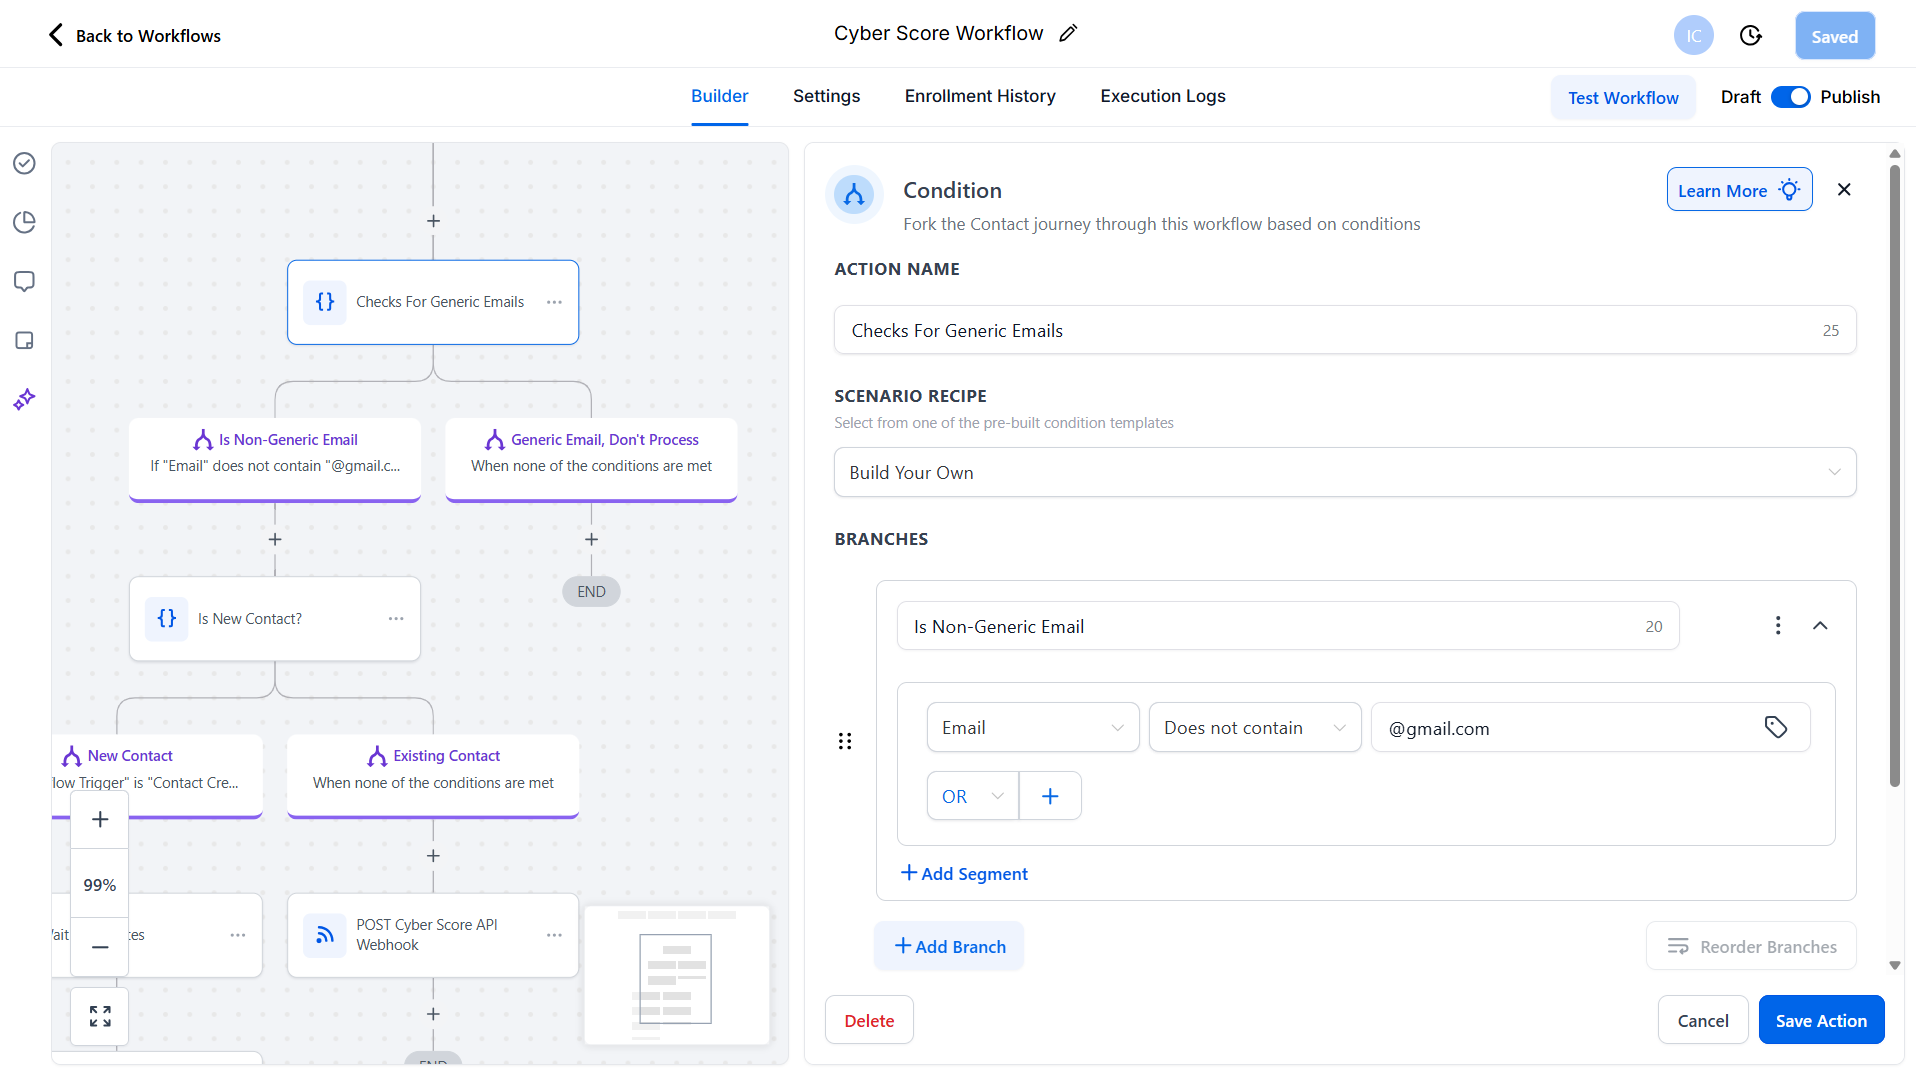Open the Execution Logs tab
The image size is (1916, 1078).
(1163, 96)
